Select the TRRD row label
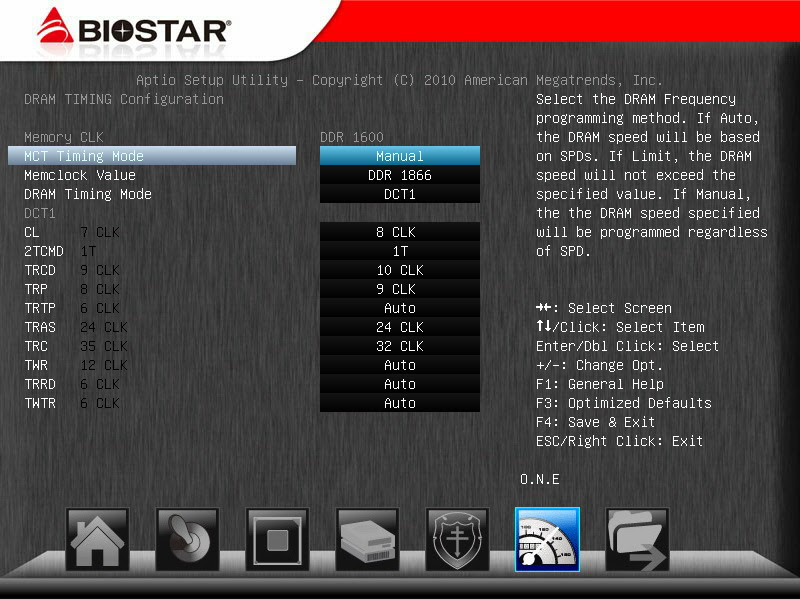Screen dimensions: 800x600 click(x=40, y=384)
